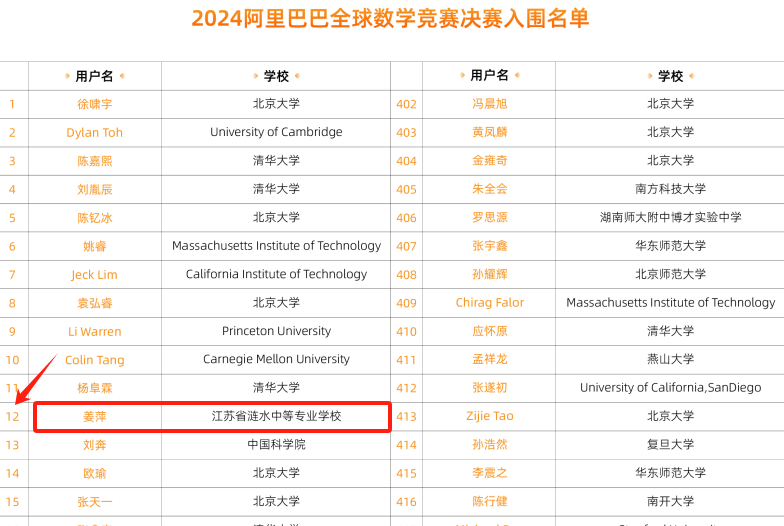Click arrow left of first 用户名 header
This screenshot has width=784, height=526.
[x=69, y=76]
